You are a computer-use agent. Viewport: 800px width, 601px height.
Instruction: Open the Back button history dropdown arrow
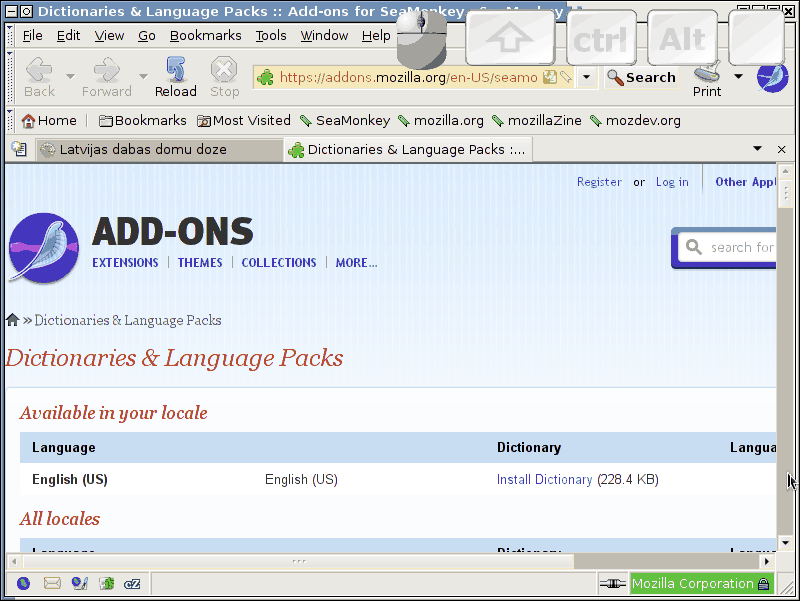(x=70, y=77)
